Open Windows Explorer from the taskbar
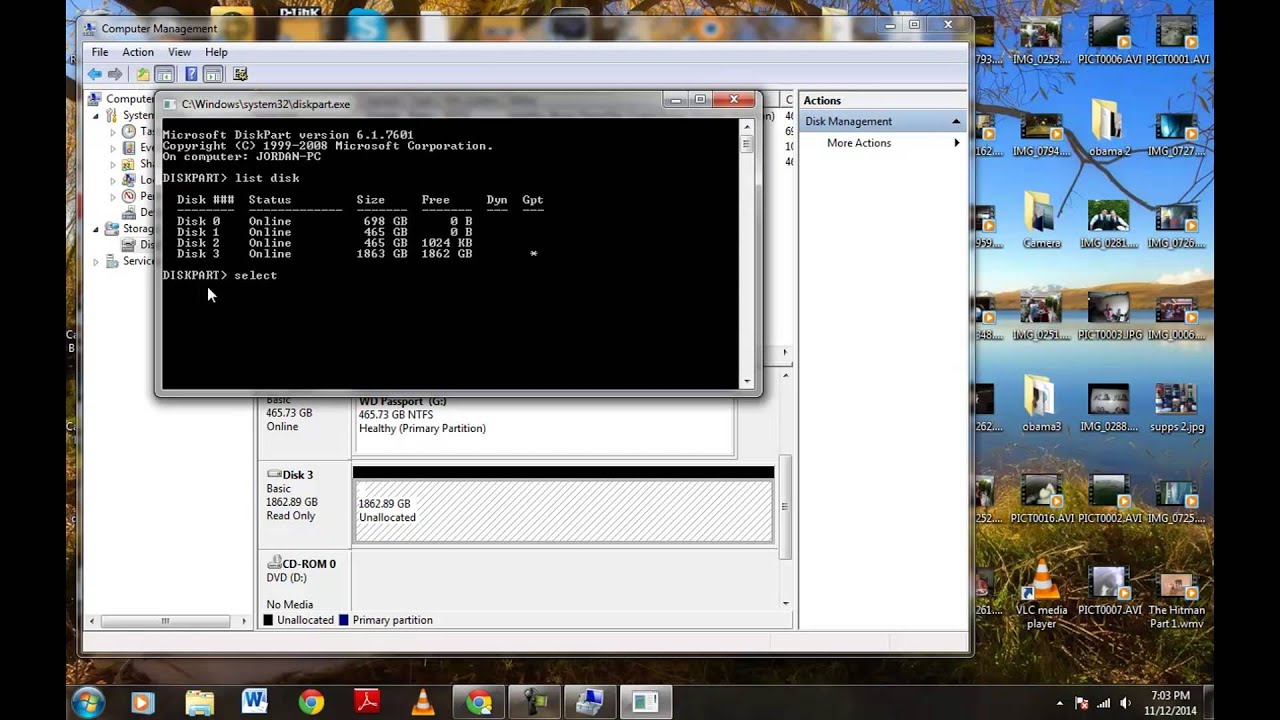This screenshot has width=1280, height=720. click(199, 702)
